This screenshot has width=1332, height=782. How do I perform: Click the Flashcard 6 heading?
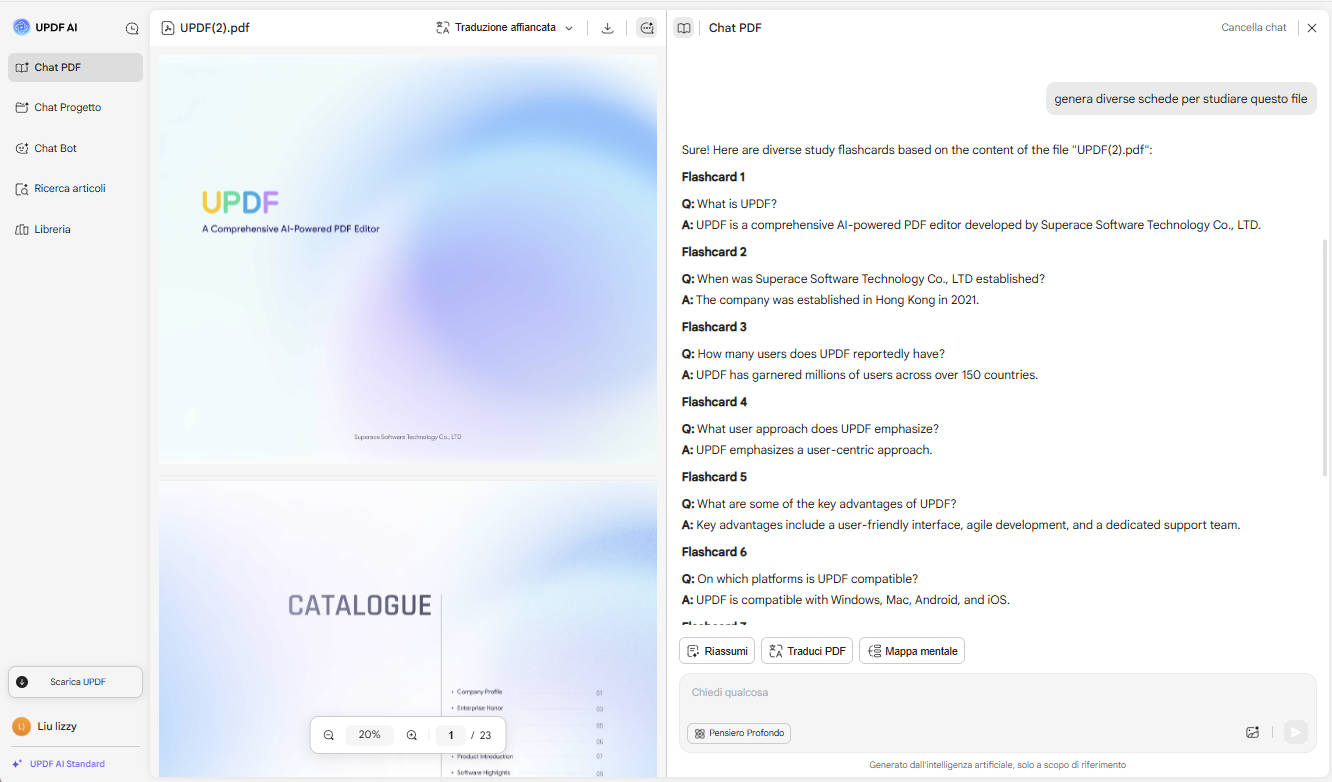(x=714, y=552)
